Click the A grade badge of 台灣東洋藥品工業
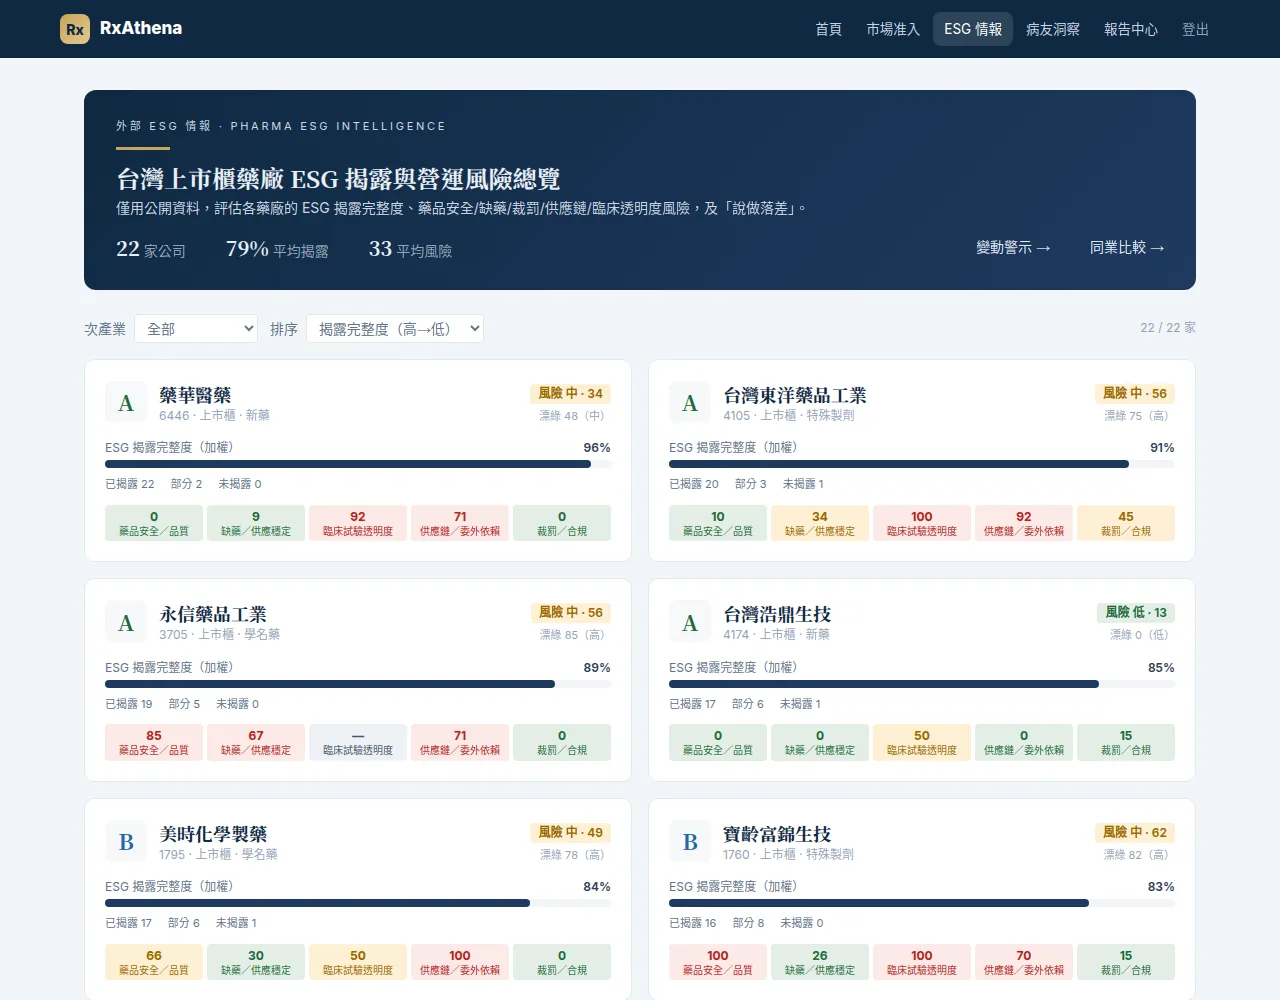 click(690, 403)
